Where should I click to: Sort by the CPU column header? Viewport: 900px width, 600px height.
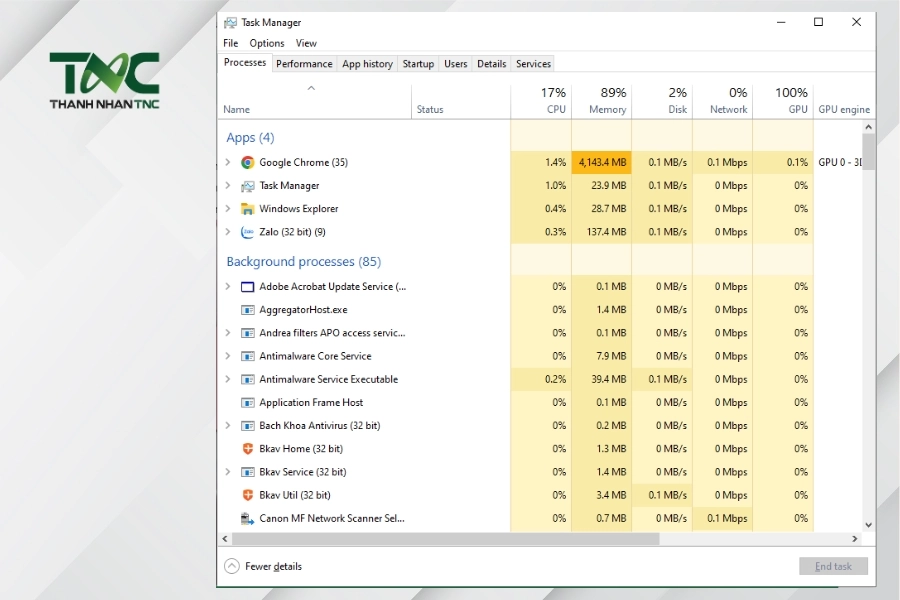point(541,102)
